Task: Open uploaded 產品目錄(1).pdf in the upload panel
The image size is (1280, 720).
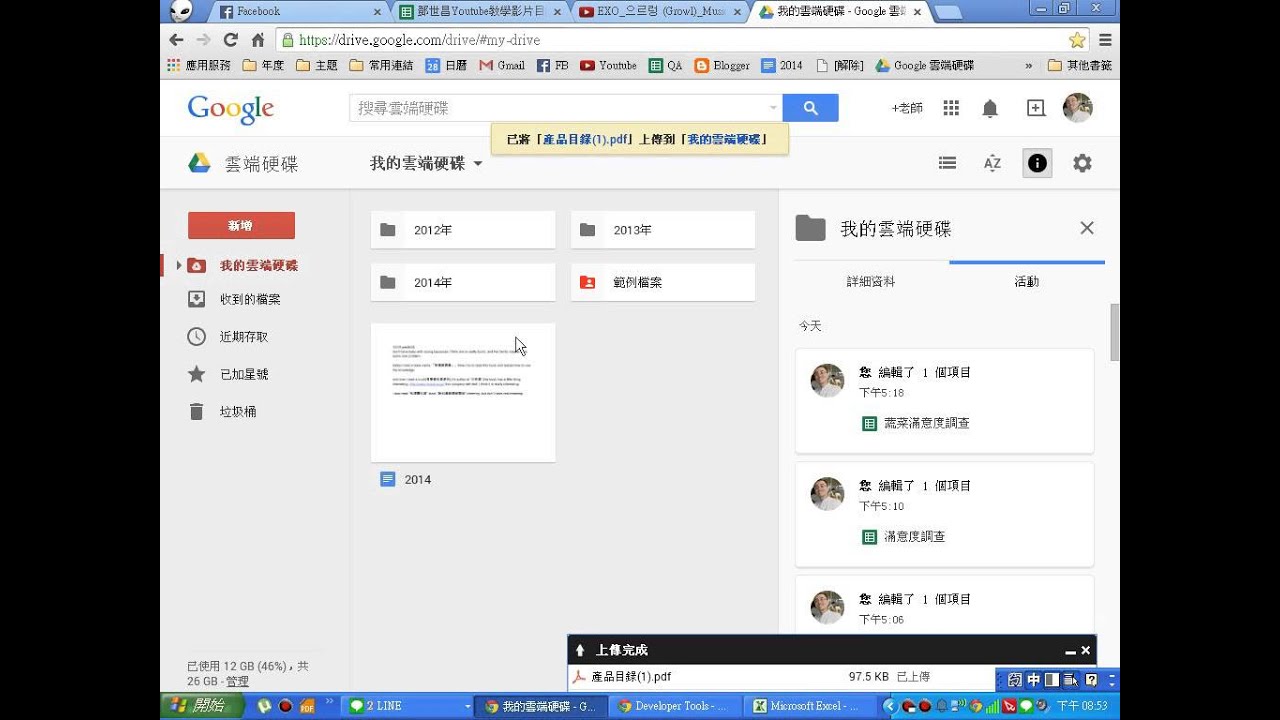Action: (631, 677)
